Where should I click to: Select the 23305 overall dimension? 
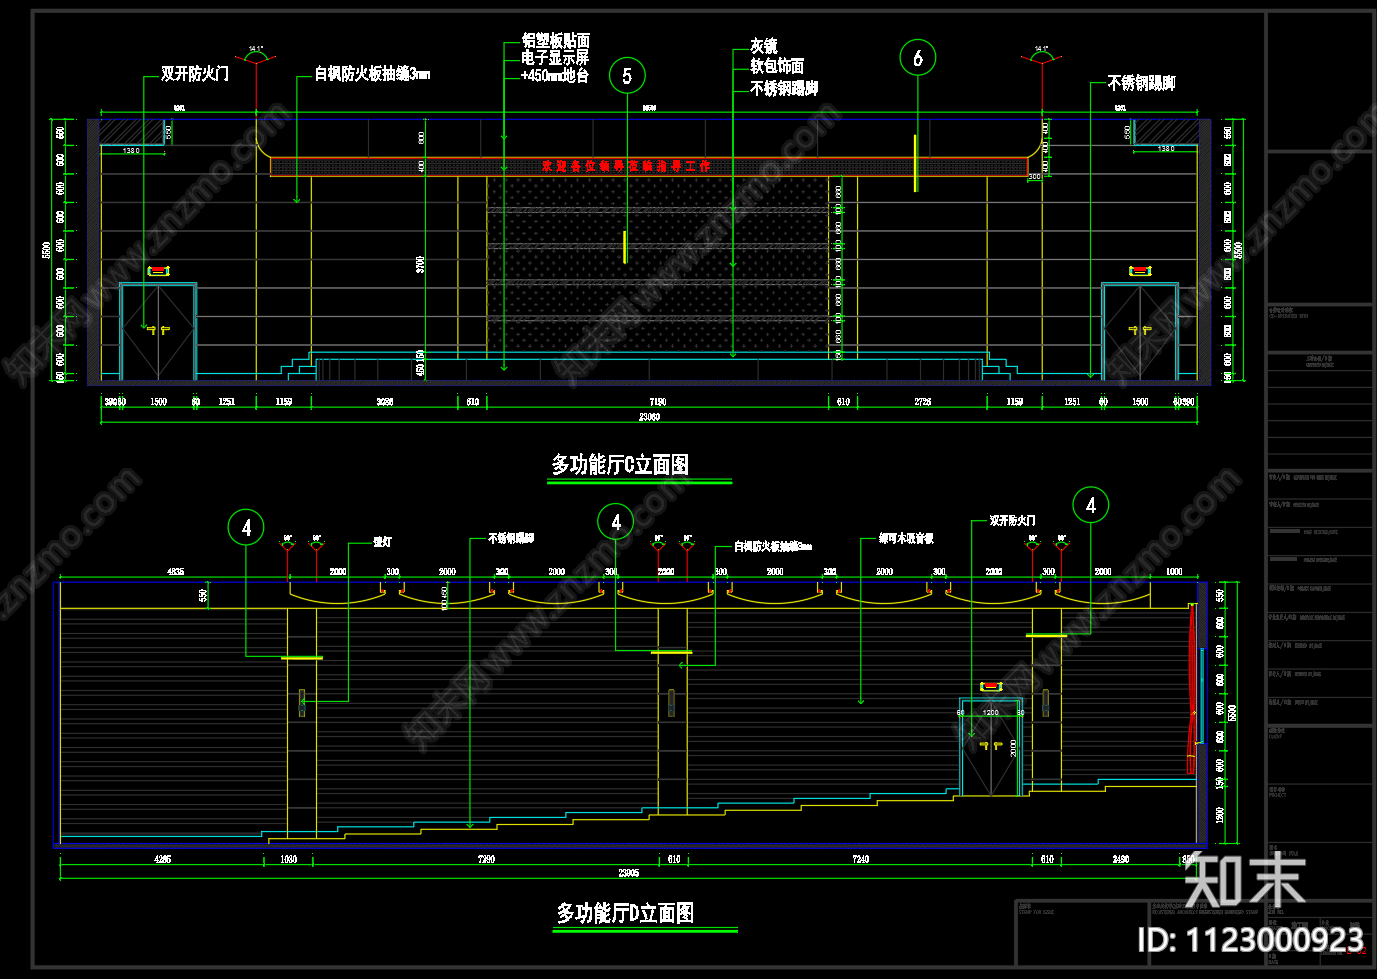[628, 873]
